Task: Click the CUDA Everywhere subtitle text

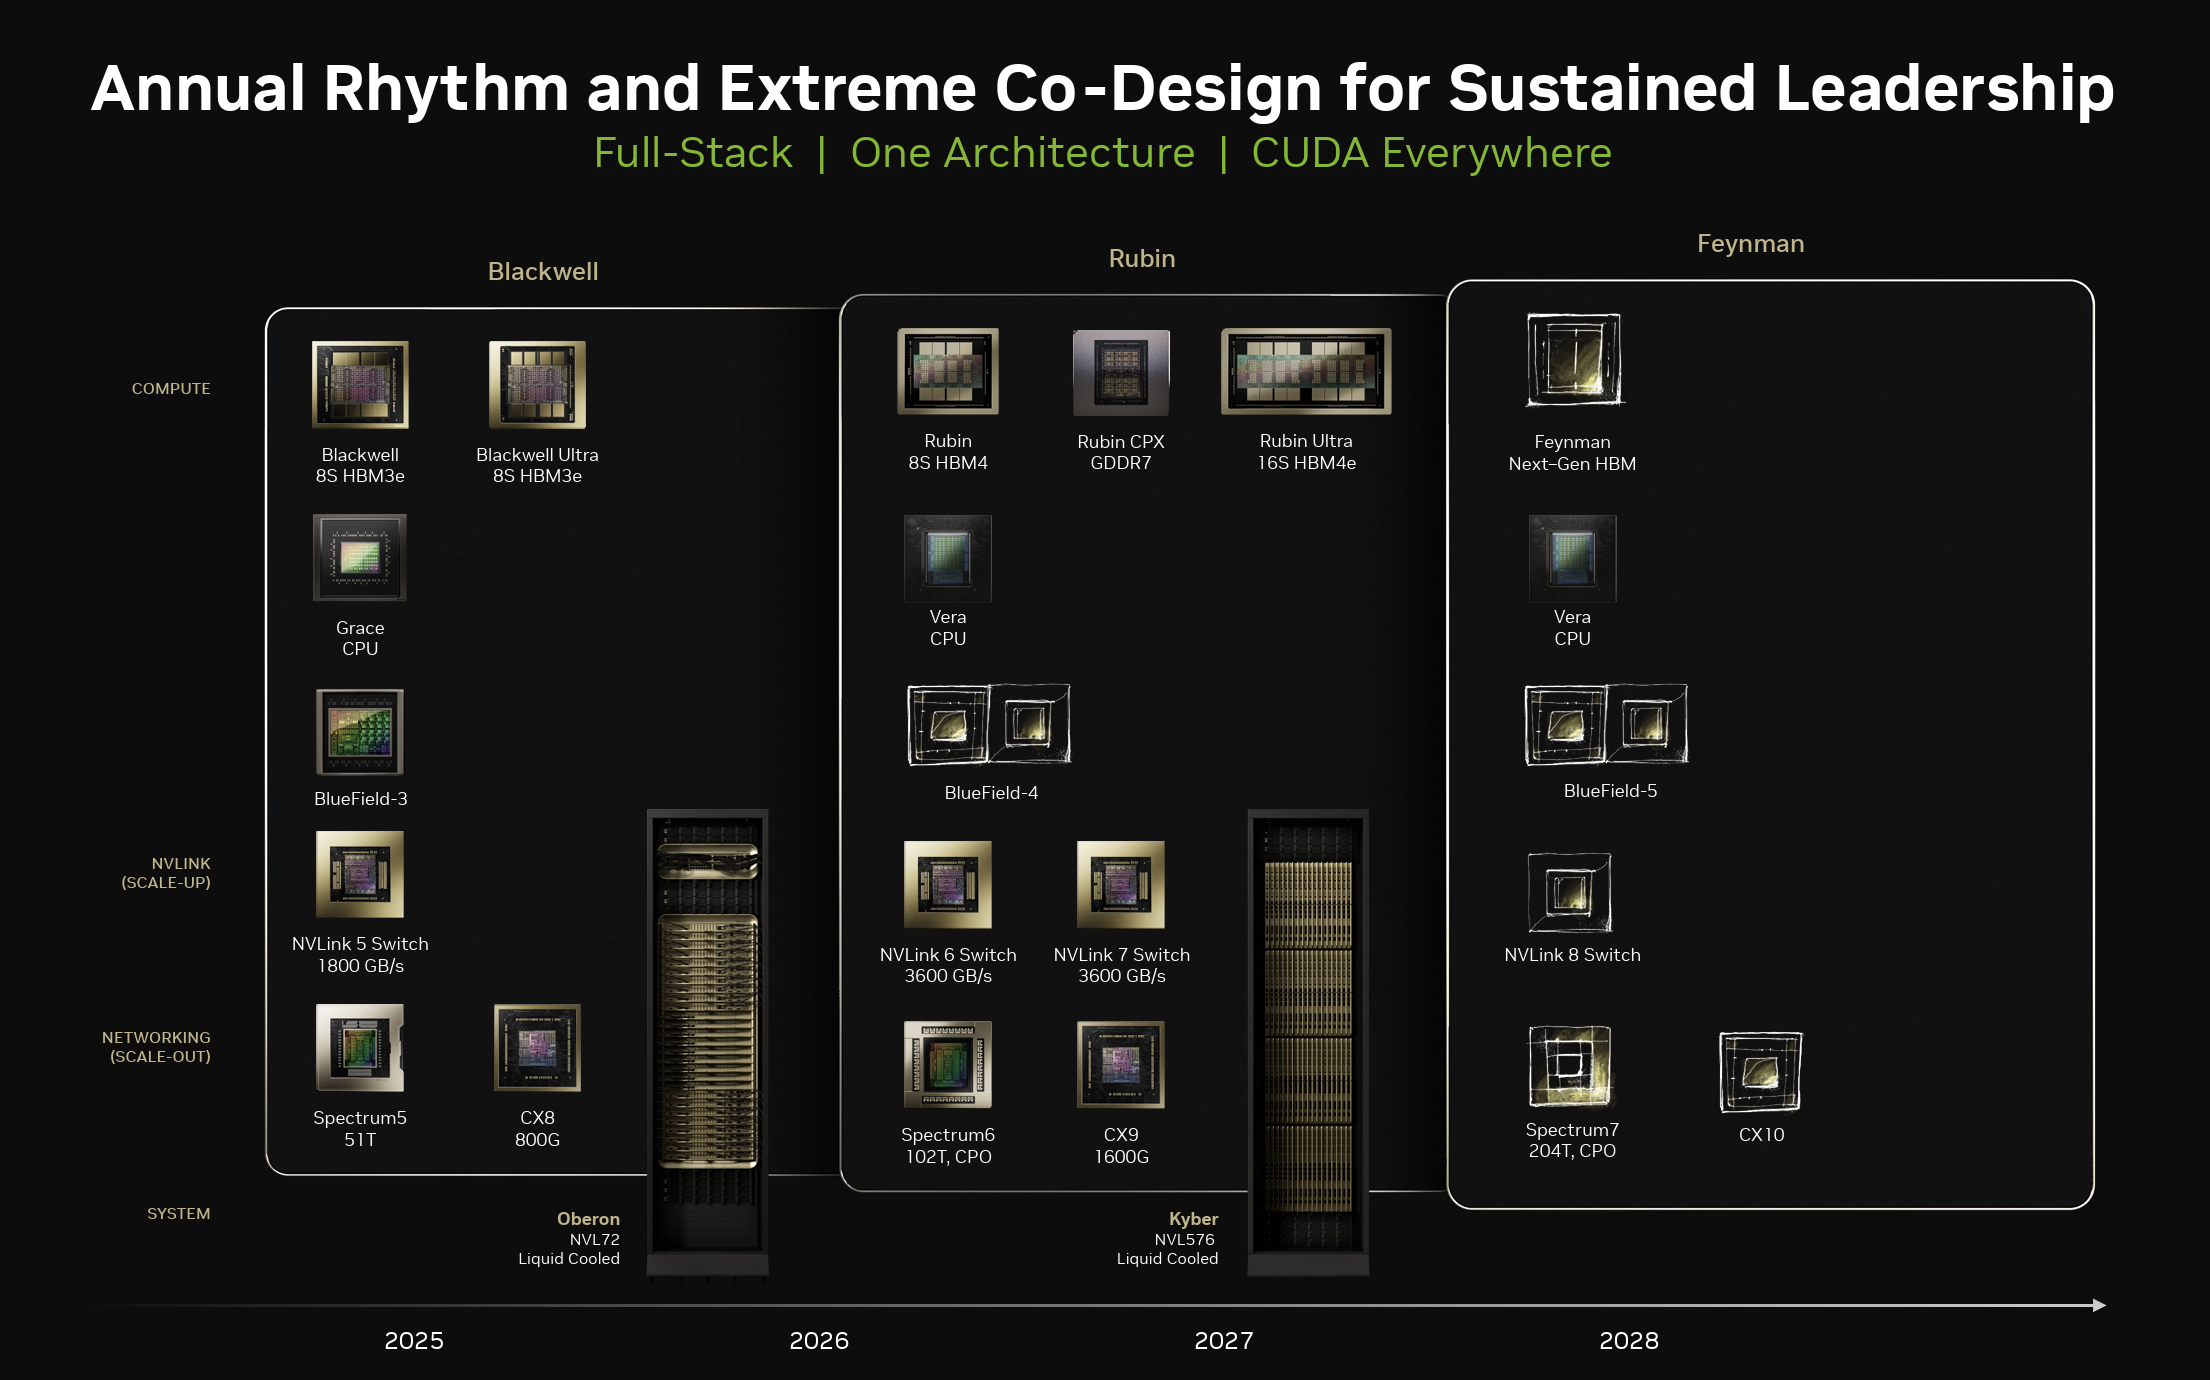Action: (1431, 153)
